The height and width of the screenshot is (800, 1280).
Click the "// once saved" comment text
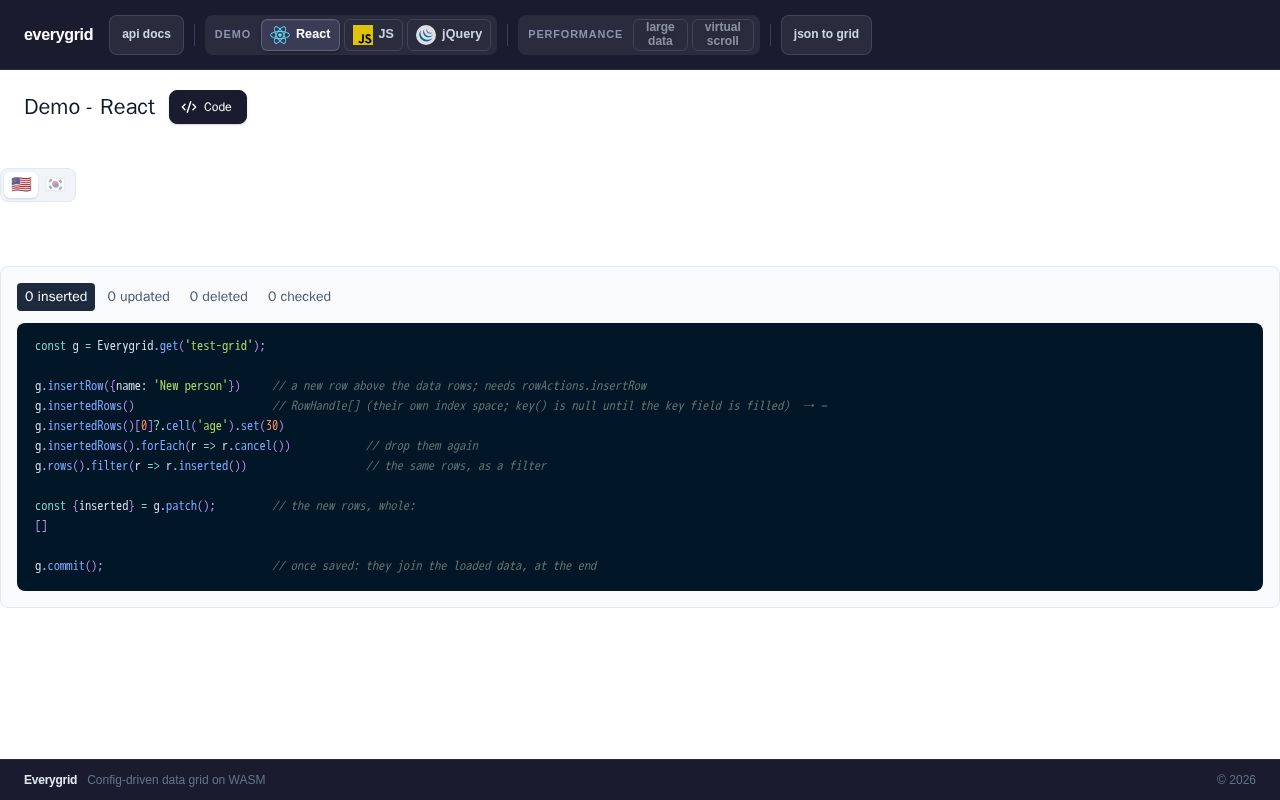(x=435, y=566)
